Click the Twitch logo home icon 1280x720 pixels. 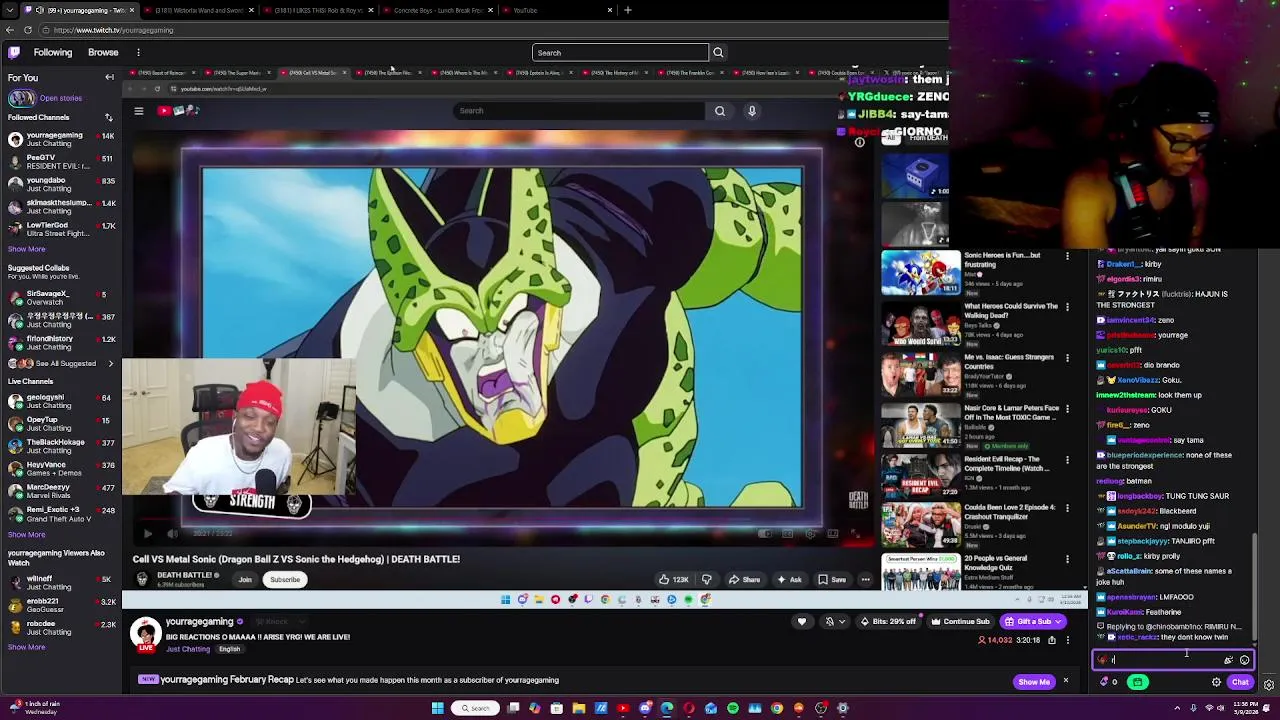coord(14,52)
